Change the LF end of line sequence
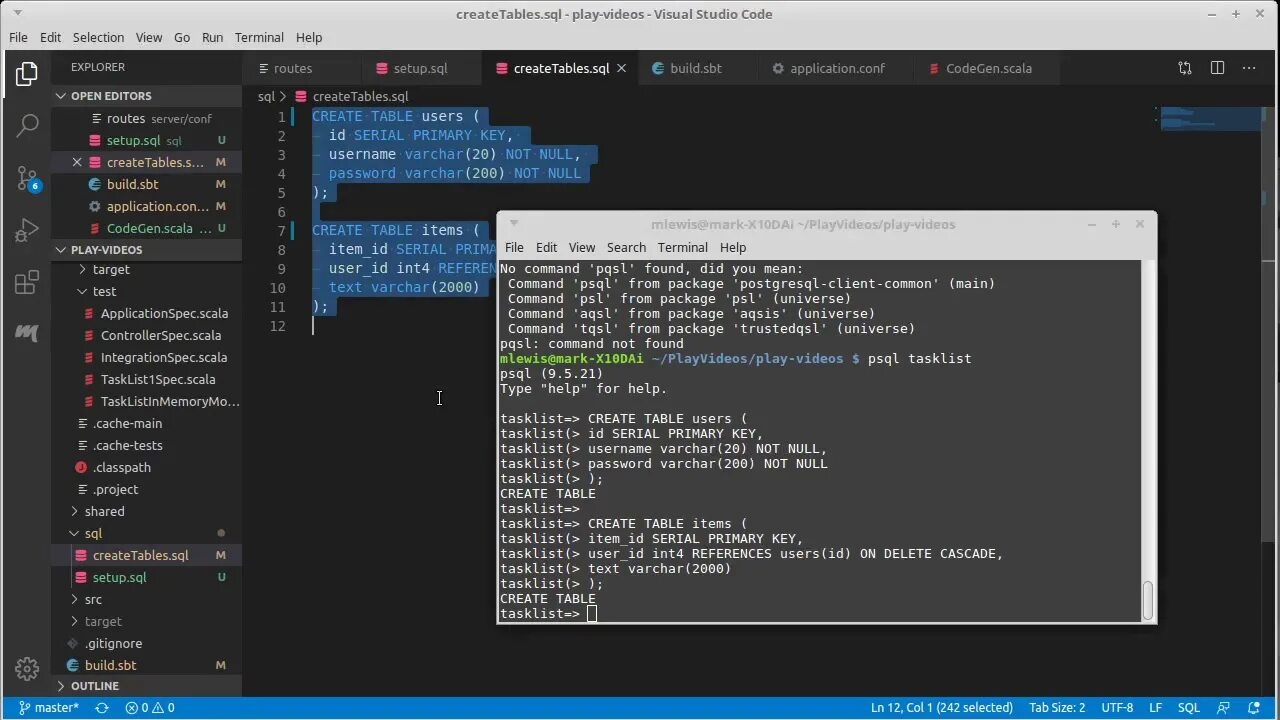The width and height of the screenshot is (1280, 720). click(x=1155, y=707)
